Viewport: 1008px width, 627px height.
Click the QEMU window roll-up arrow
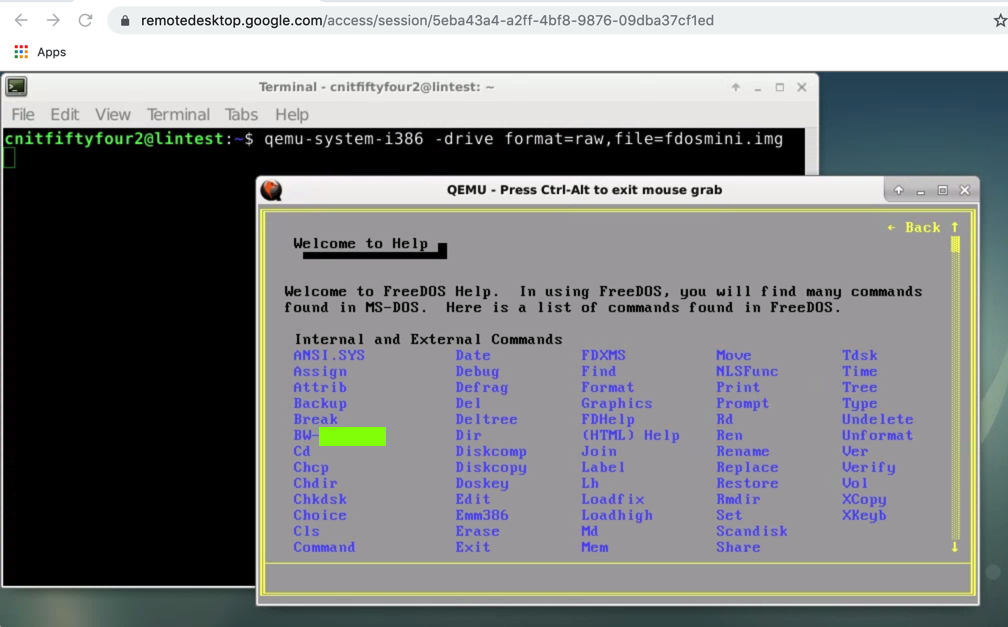point(899,190)
